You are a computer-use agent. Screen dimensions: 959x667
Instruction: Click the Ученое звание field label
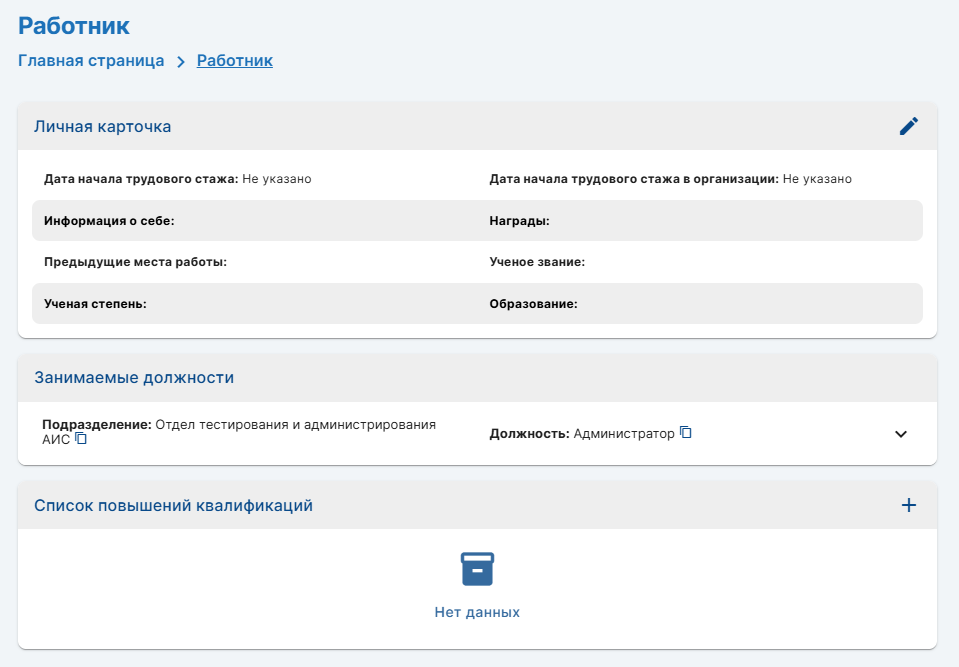coord(537,262)
